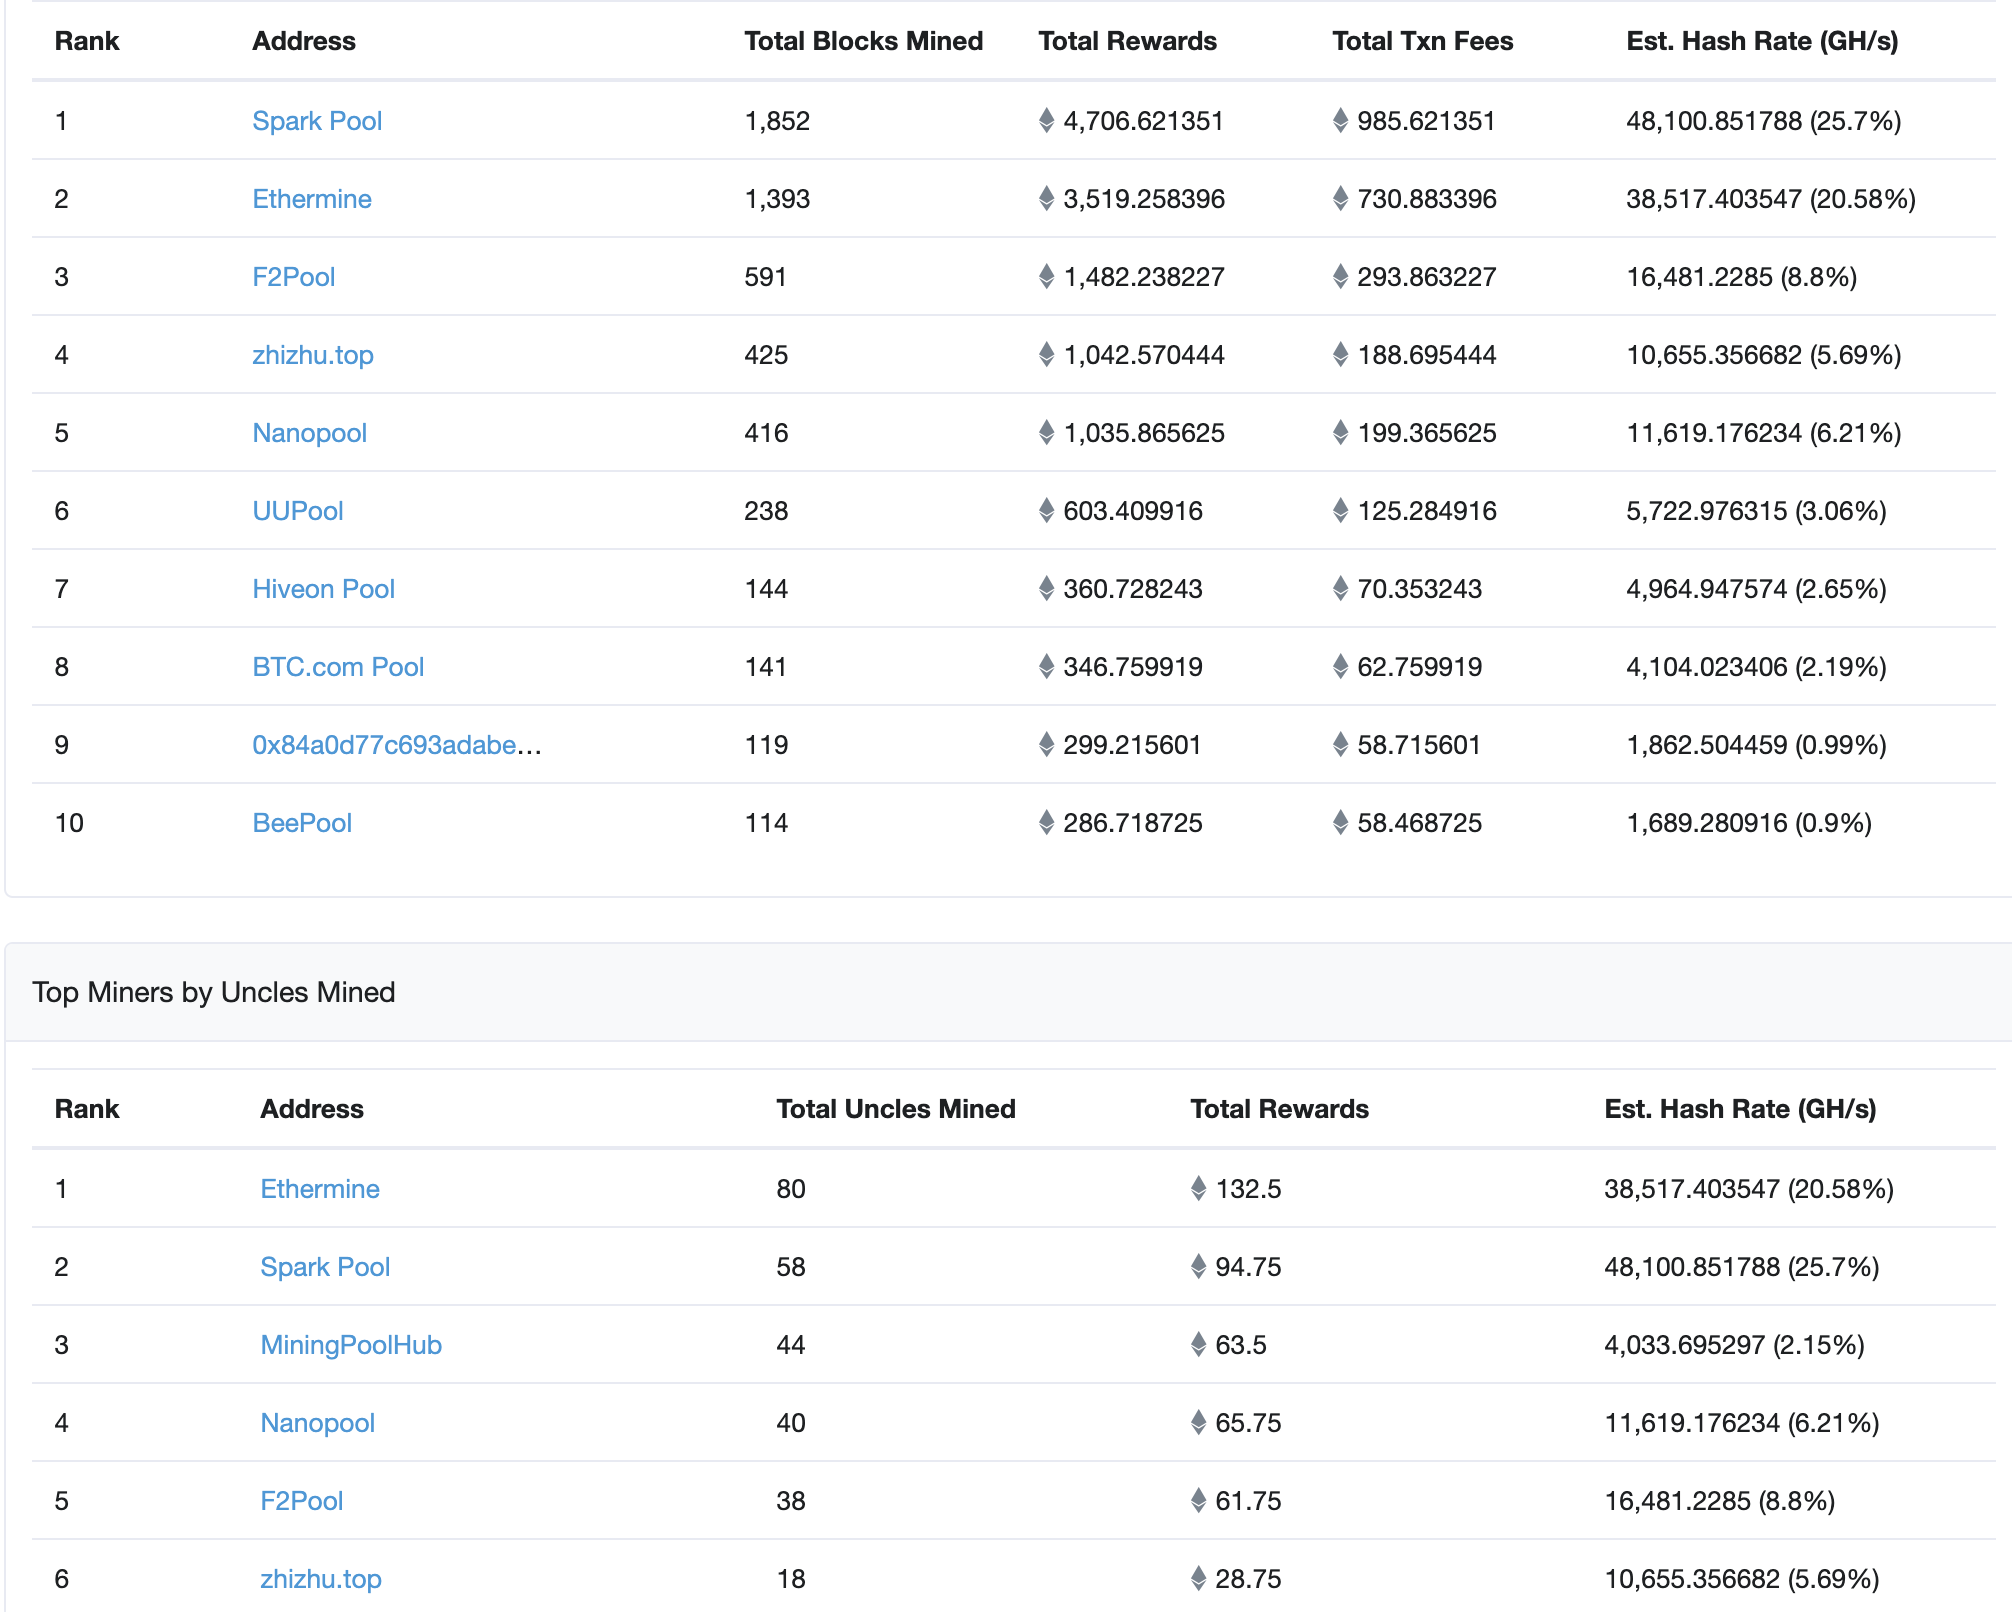Click the Total Blocks Mined column header
The height and width of the screenshot is (1612, 2012).
click(x=863, y=41)
